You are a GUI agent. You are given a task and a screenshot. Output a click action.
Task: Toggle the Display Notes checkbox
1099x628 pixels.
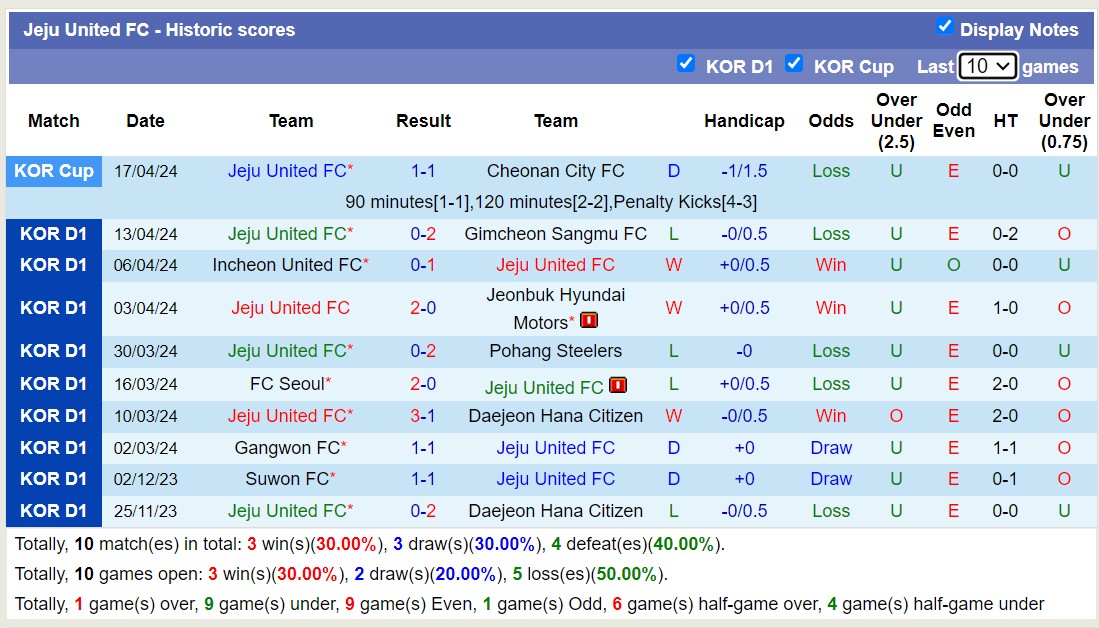[944, 27]
